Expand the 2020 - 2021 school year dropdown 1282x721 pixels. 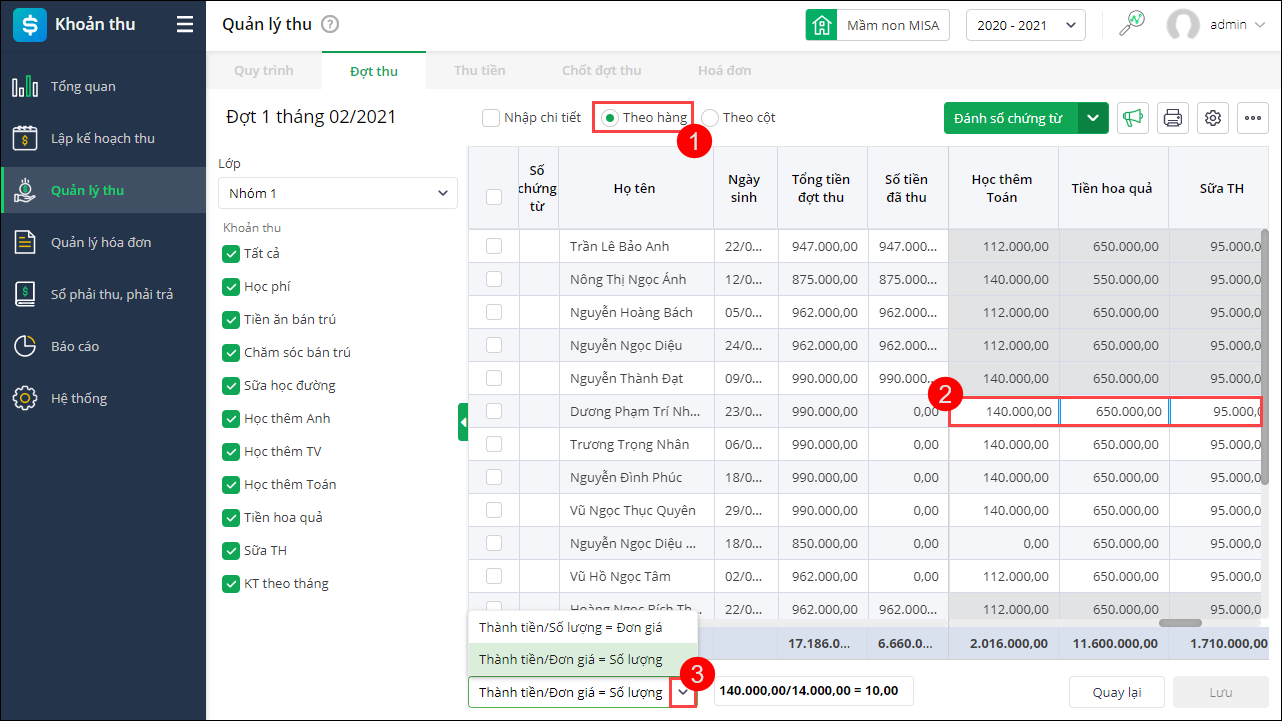(1025, 25)
